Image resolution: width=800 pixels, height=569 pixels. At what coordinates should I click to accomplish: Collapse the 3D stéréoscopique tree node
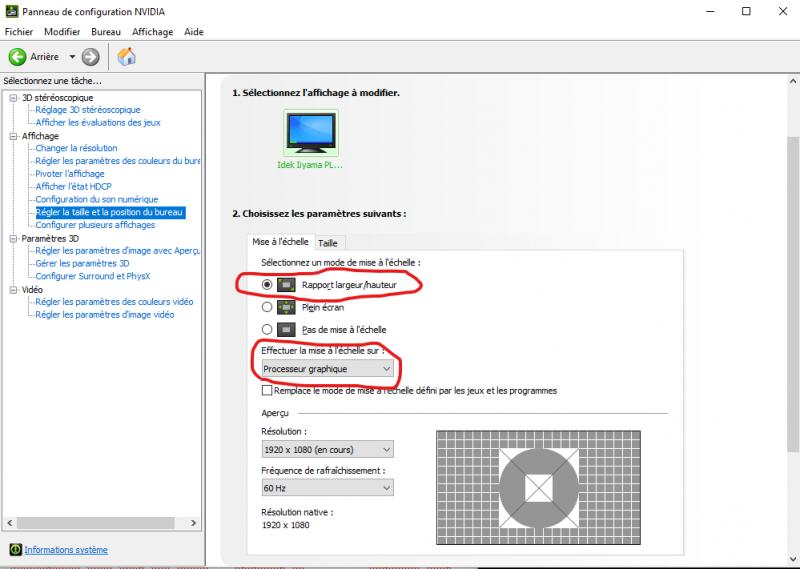(x=13, y=97)
